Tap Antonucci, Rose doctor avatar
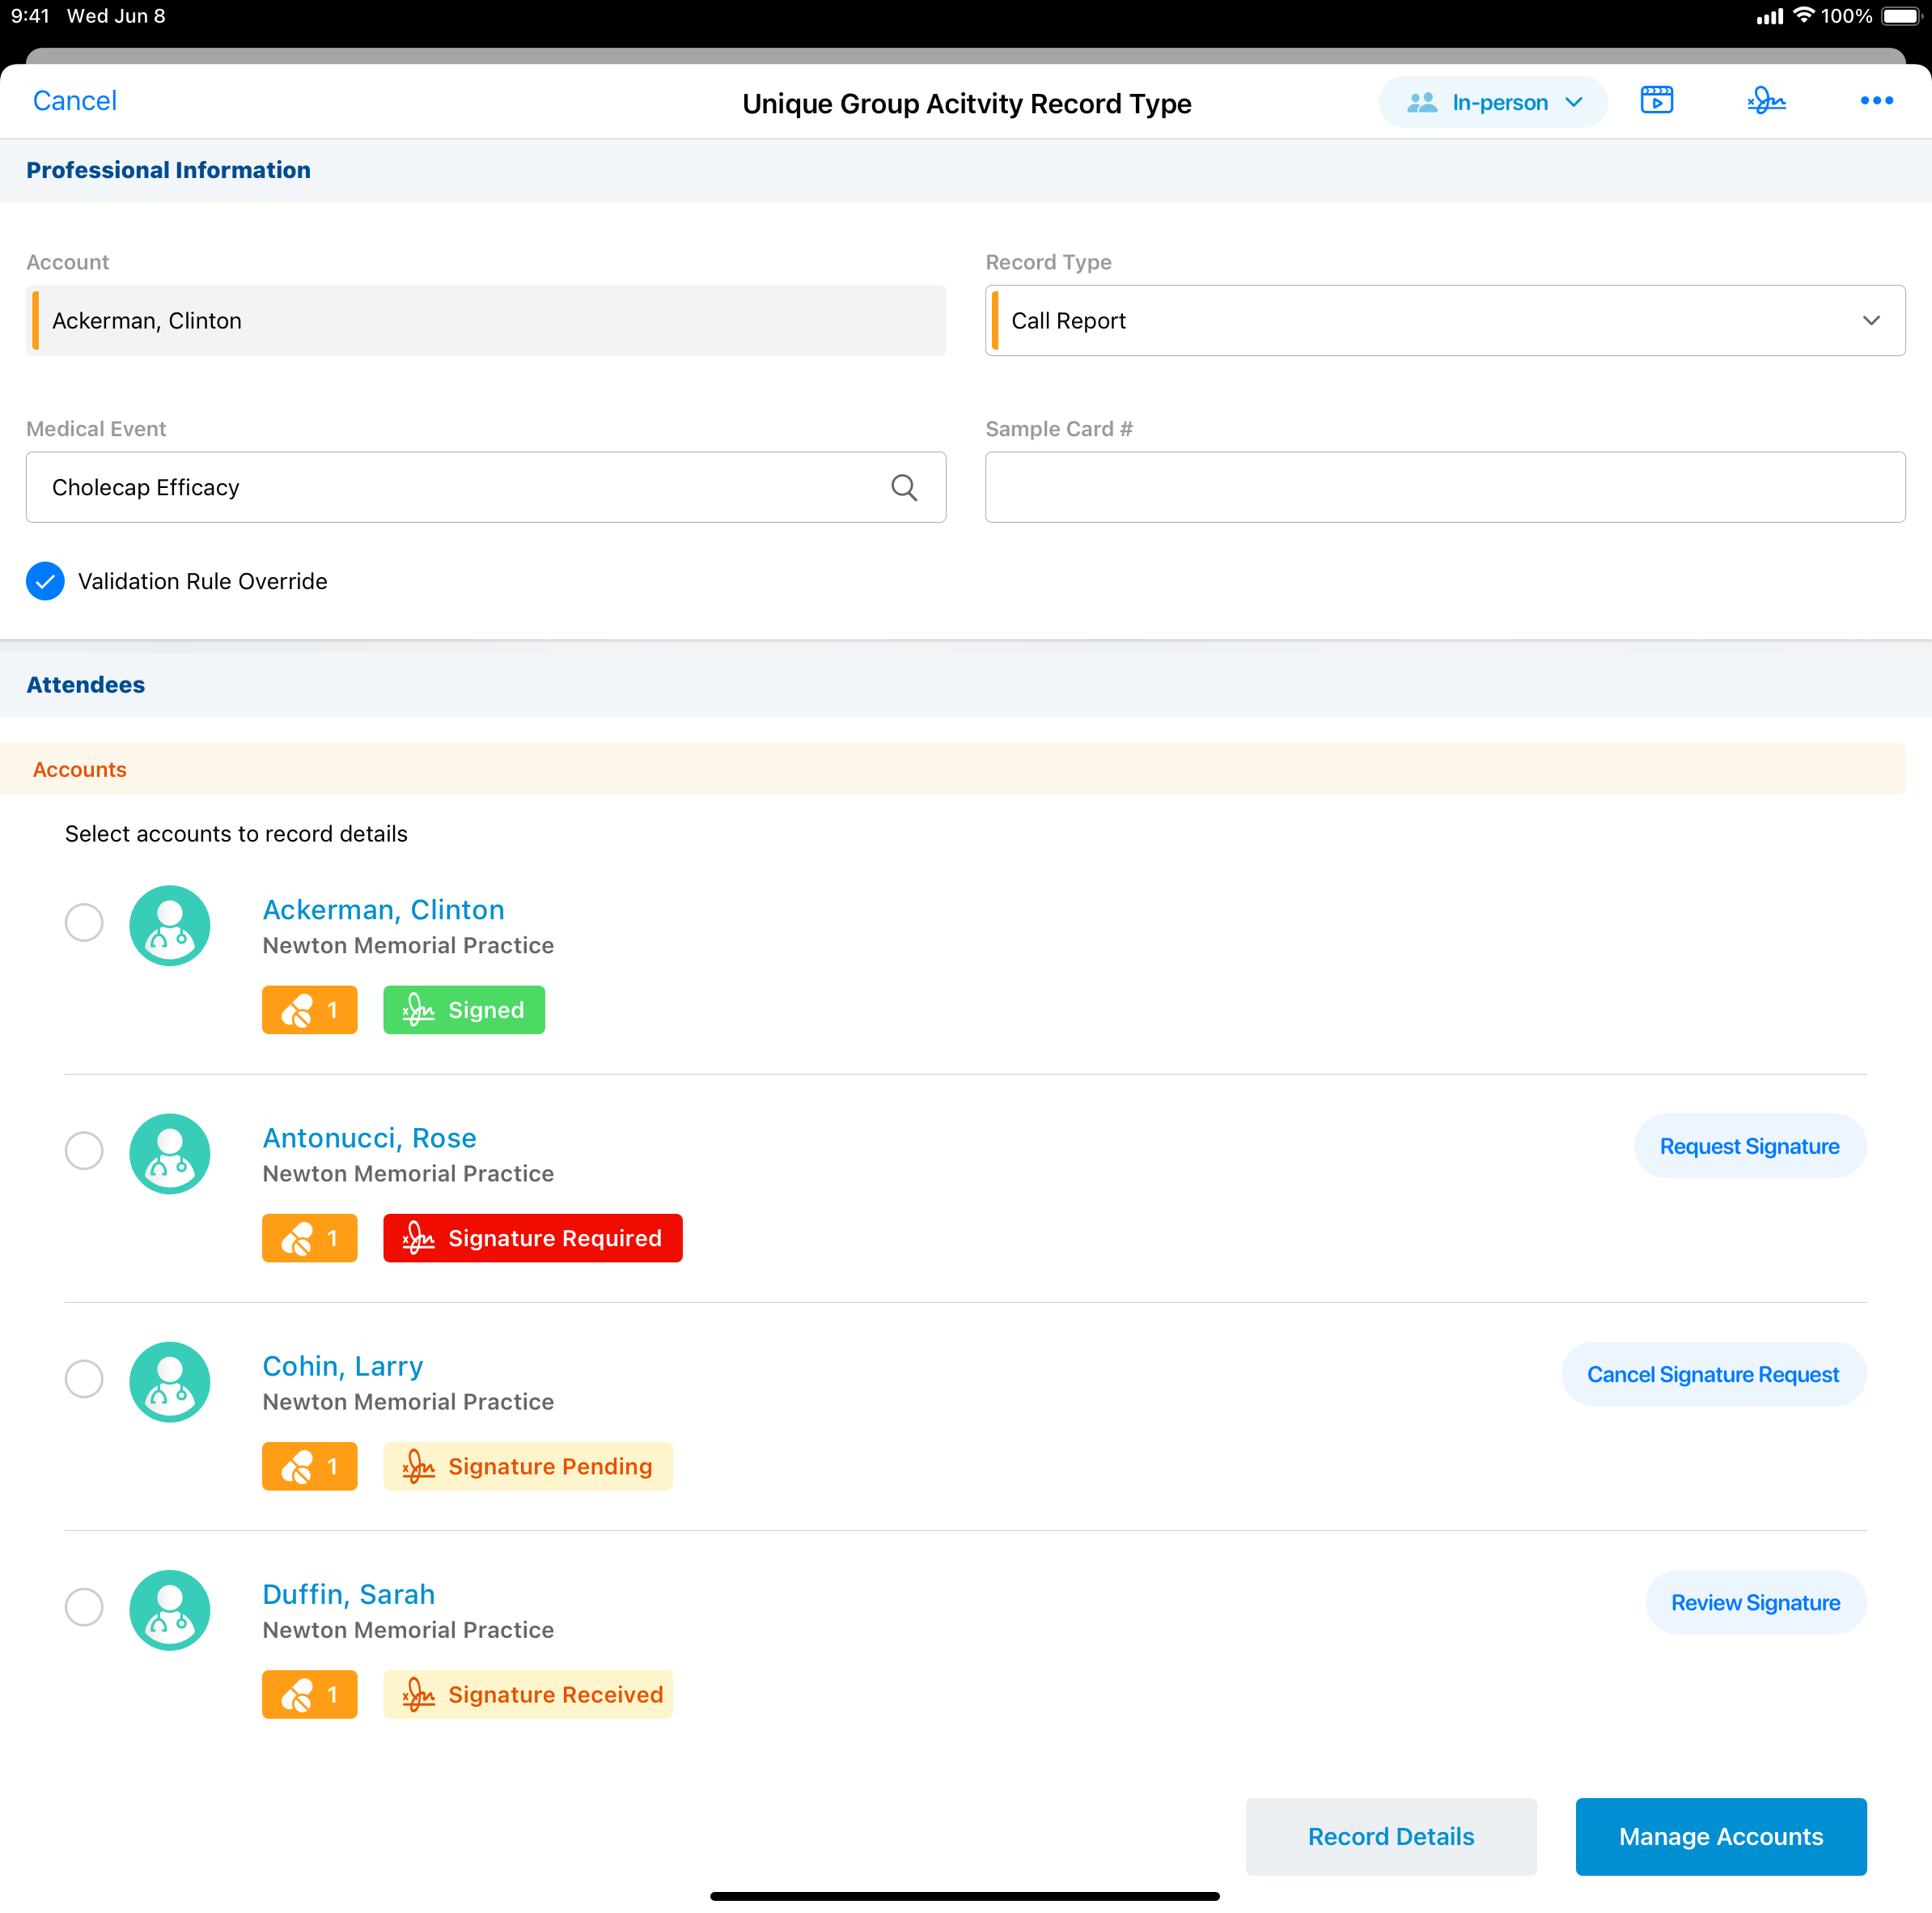The height and width of the screenshot is (1913, 1932). [170, 1153]
